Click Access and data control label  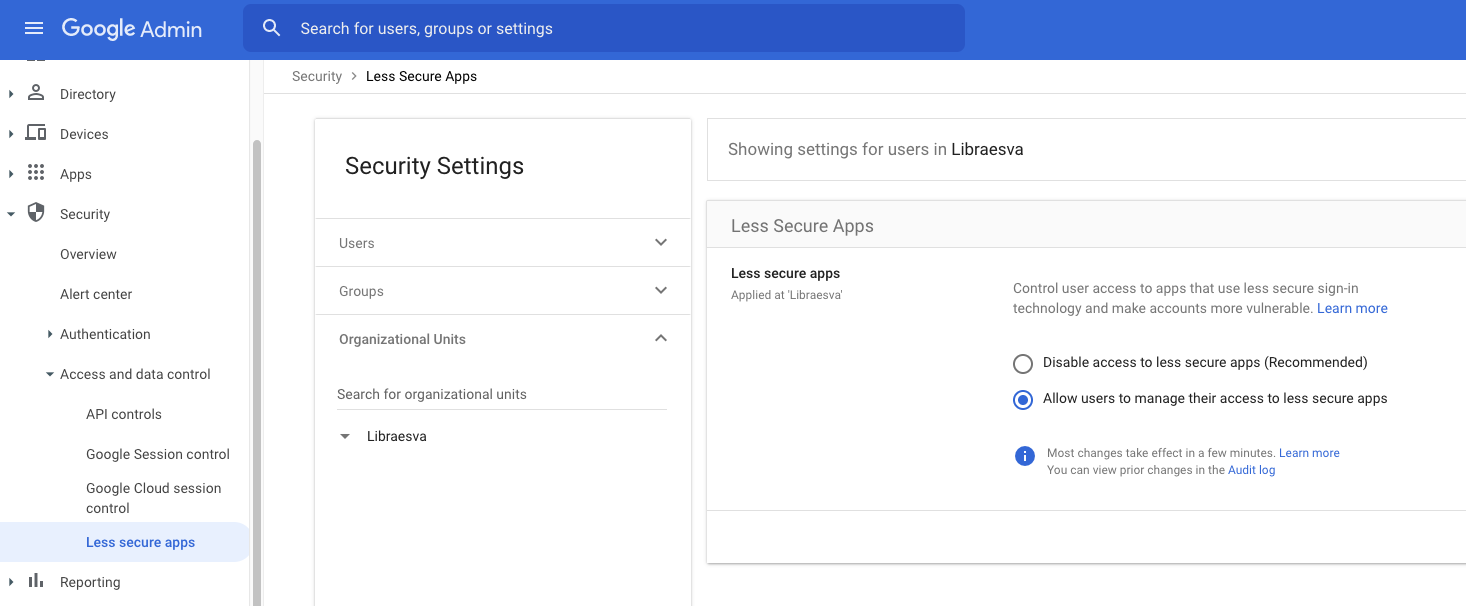coord(135,374)
